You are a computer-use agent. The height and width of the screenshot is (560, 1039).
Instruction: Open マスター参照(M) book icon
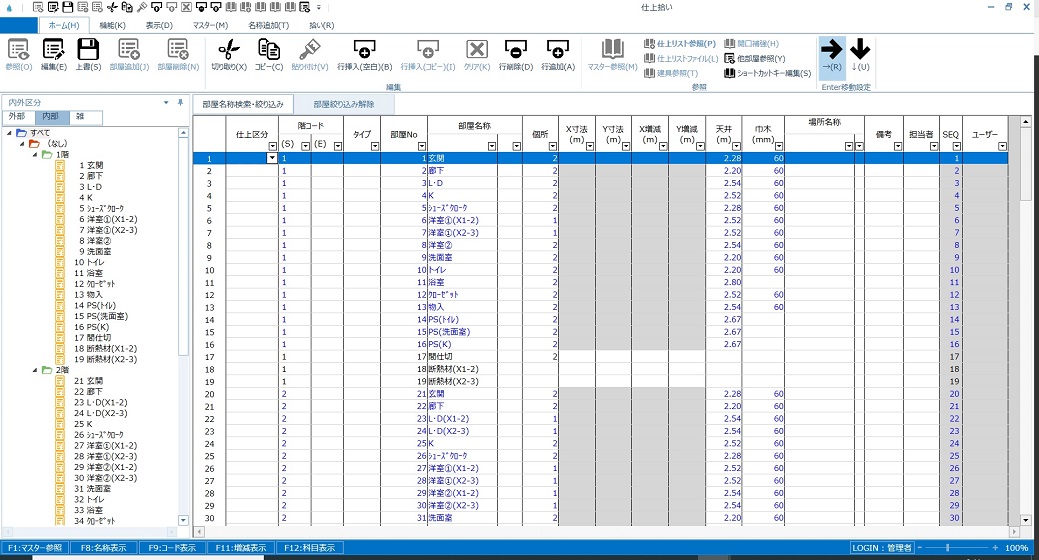click(x=612, y=54)
